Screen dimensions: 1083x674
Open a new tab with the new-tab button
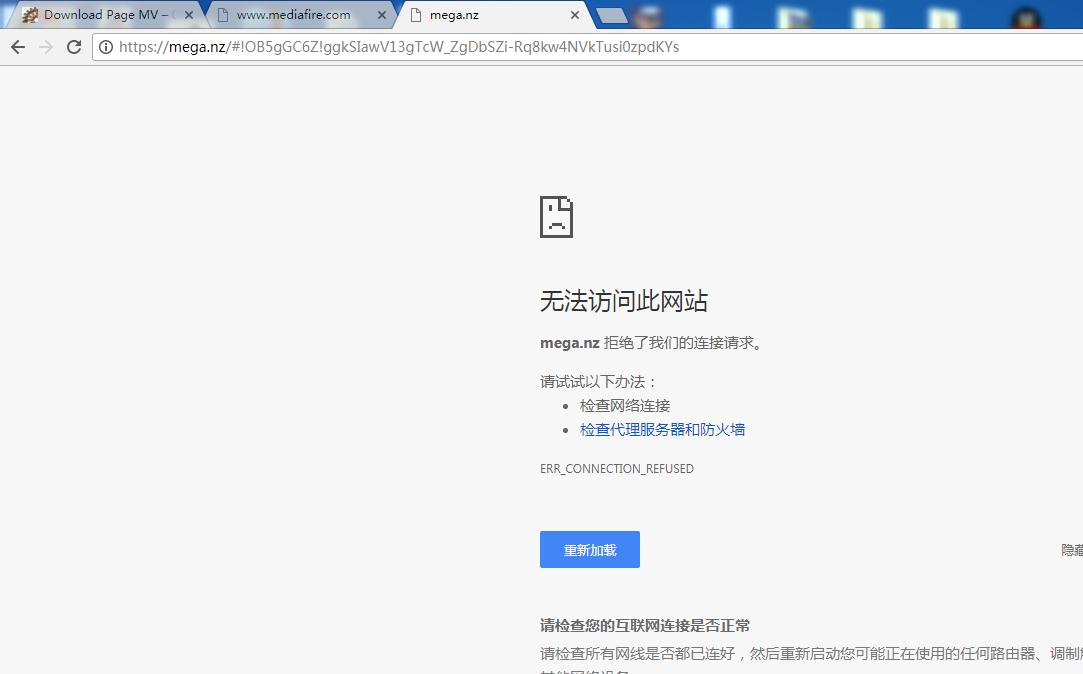coord(611,15)
